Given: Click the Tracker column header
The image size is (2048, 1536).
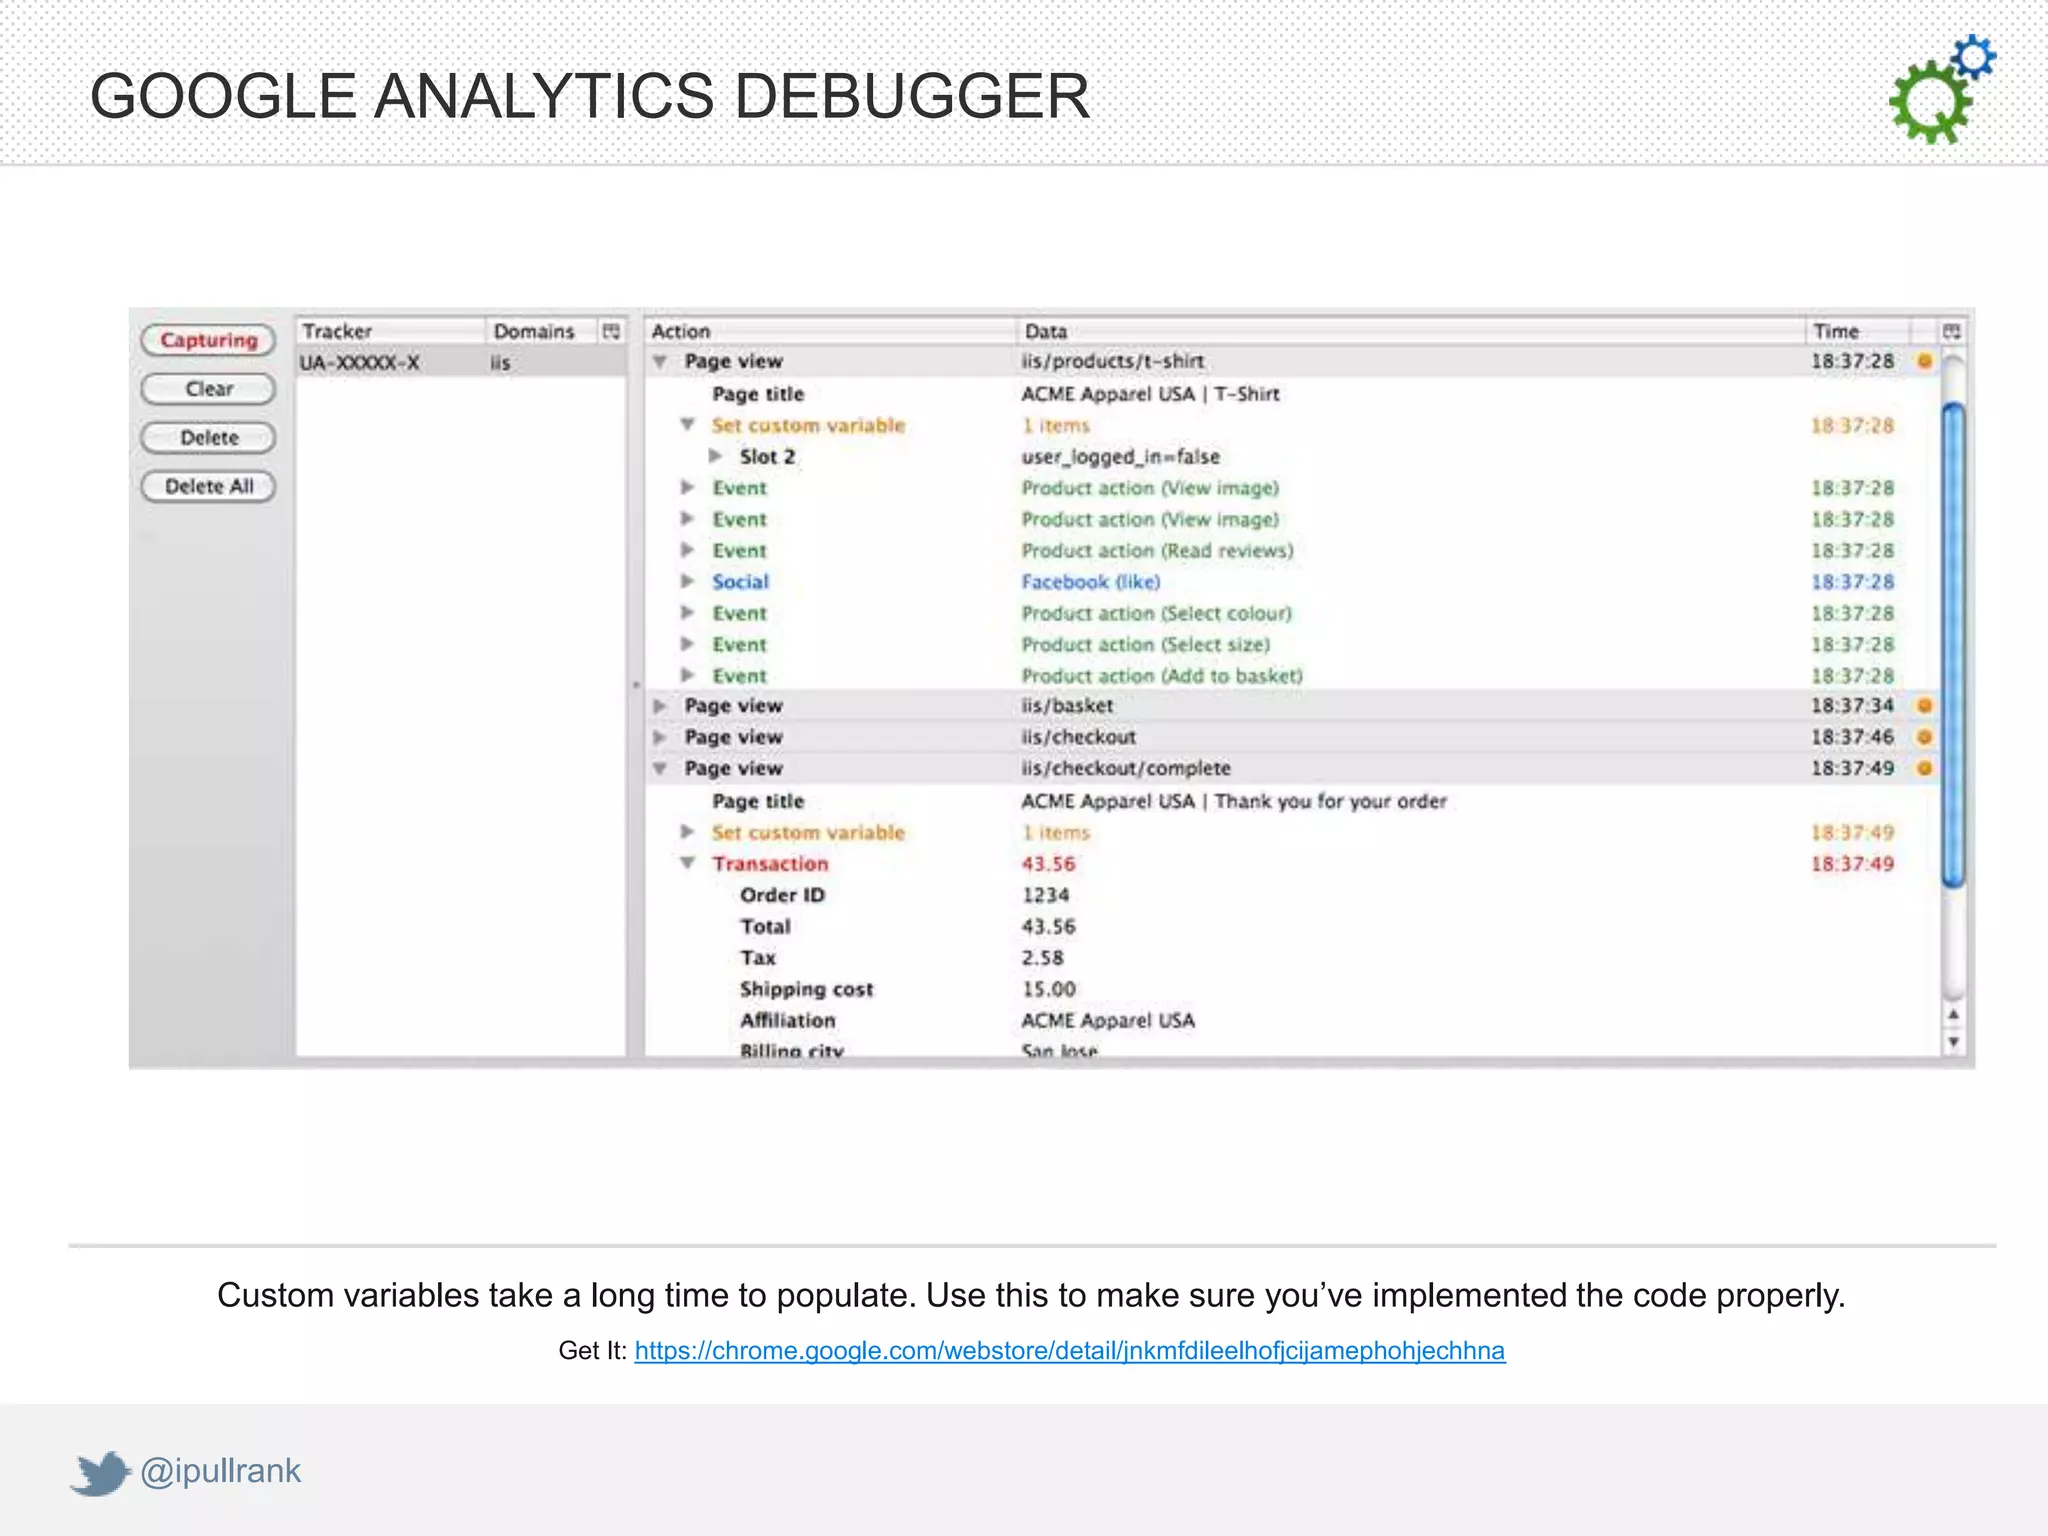Looking at the screenshot, I should 390,331.
